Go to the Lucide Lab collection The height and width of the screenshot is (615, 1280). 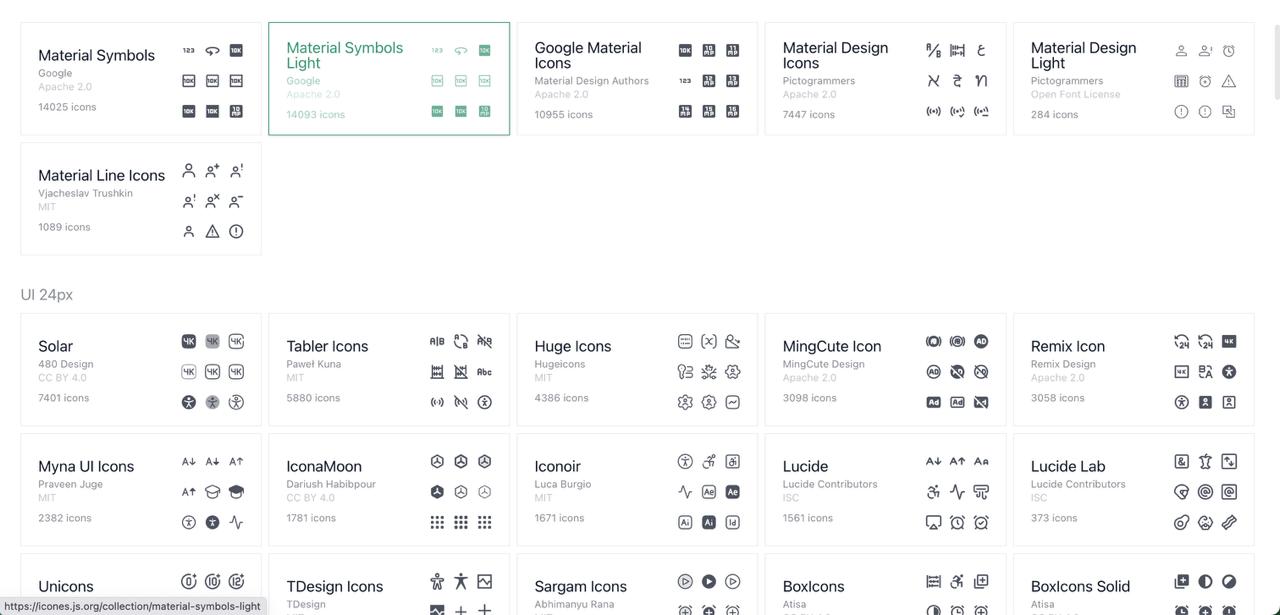click(1133, 490)
